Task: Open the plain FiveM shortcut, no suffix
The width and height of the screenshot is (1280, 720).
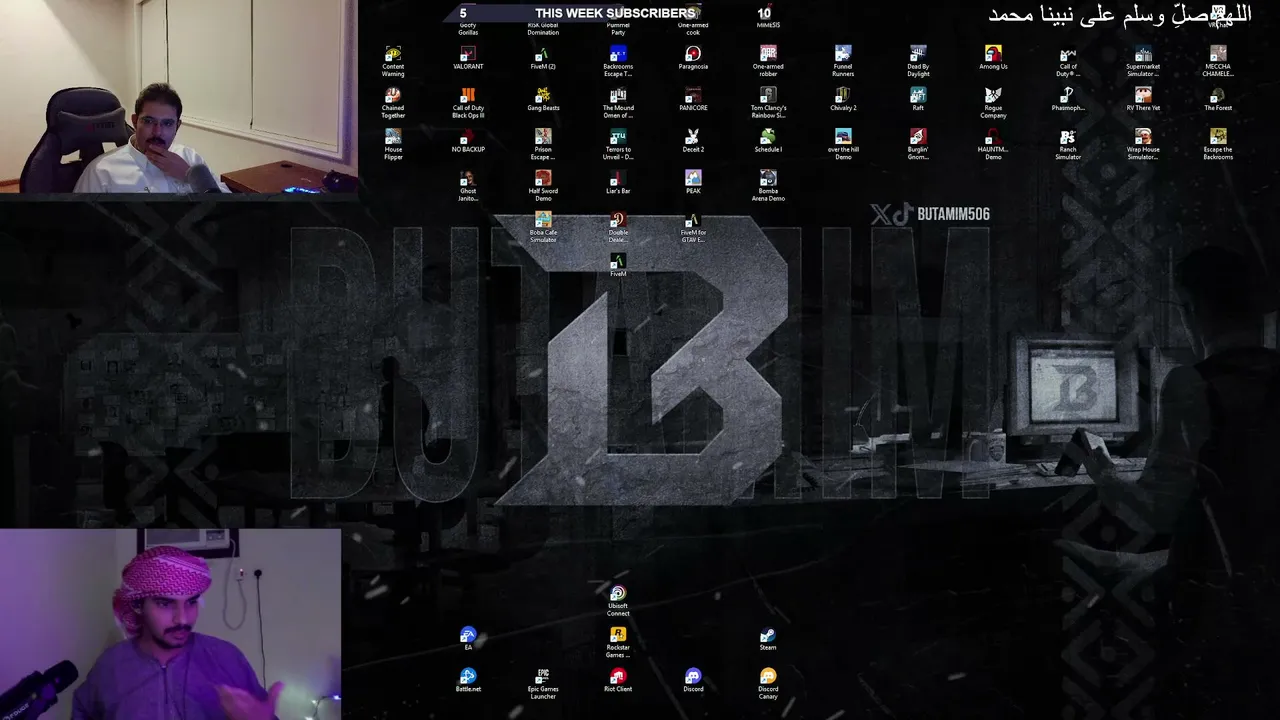Action: click(618, 266)
